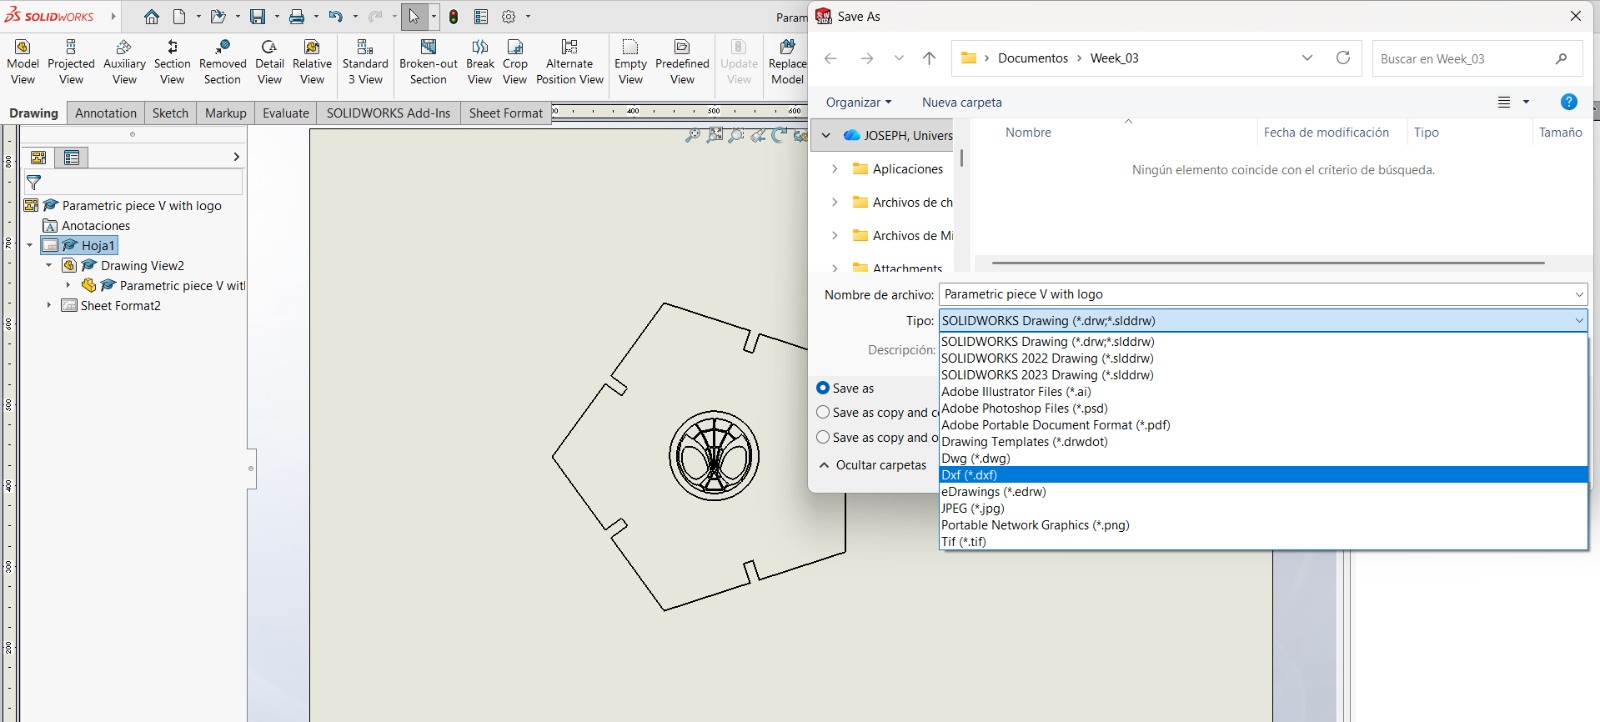Click the Open document folder icon
This screenshot has height=722, width=1600.
pos(217,17)
